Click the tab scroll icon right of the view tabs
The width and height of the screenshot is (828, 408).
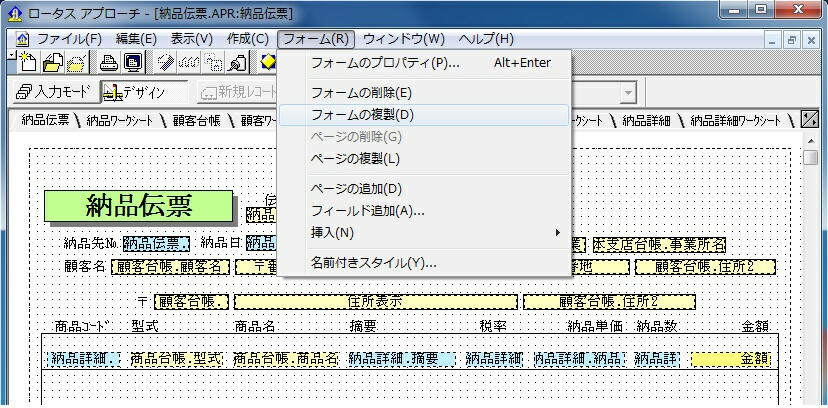tap(809, 120)
